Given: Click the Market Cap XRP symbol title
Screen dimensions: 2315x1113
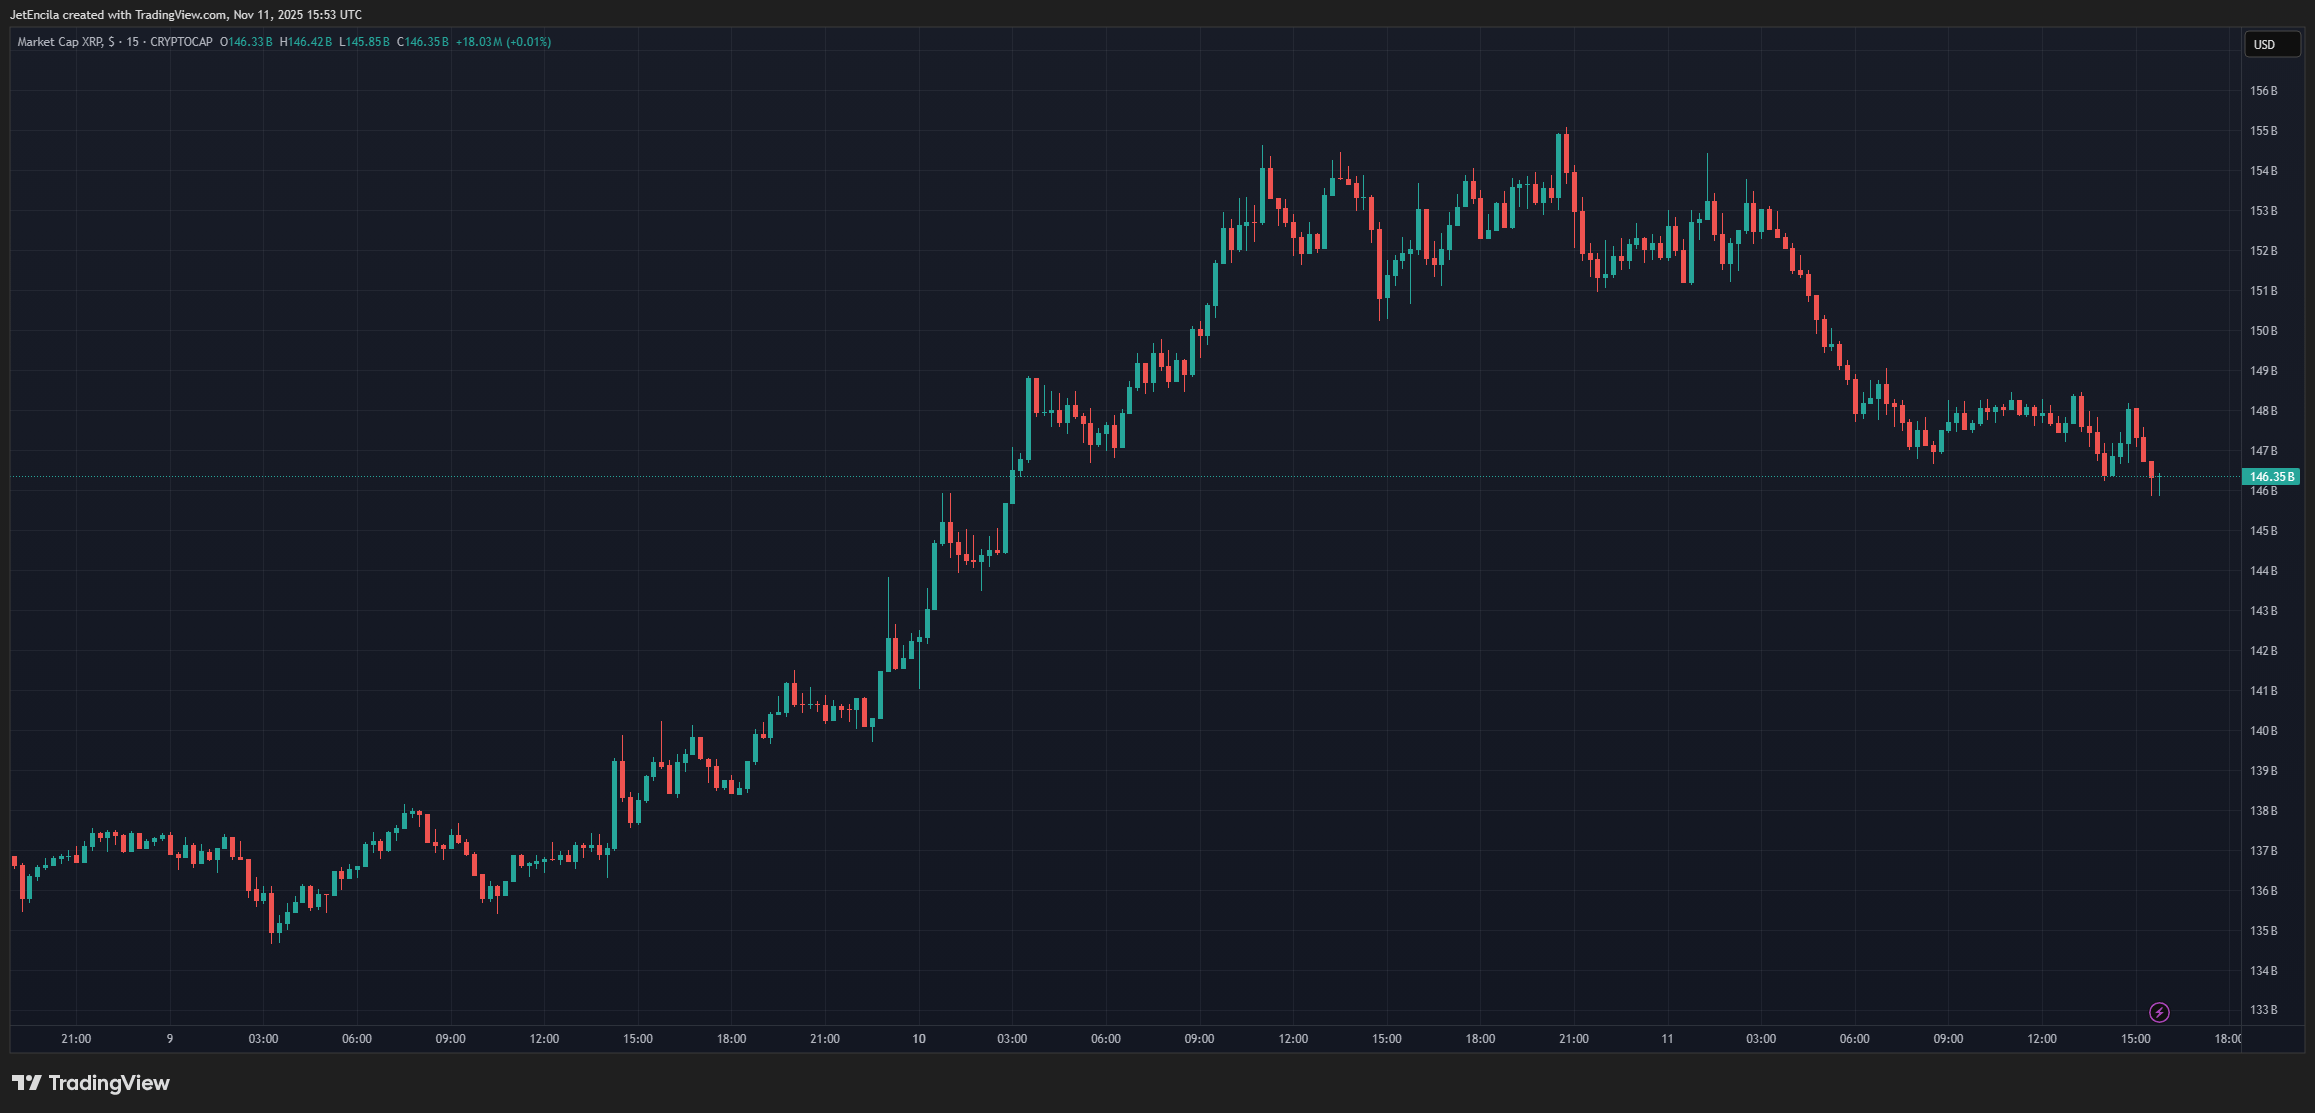Looking at the screenshot, I should coord(60,42).
